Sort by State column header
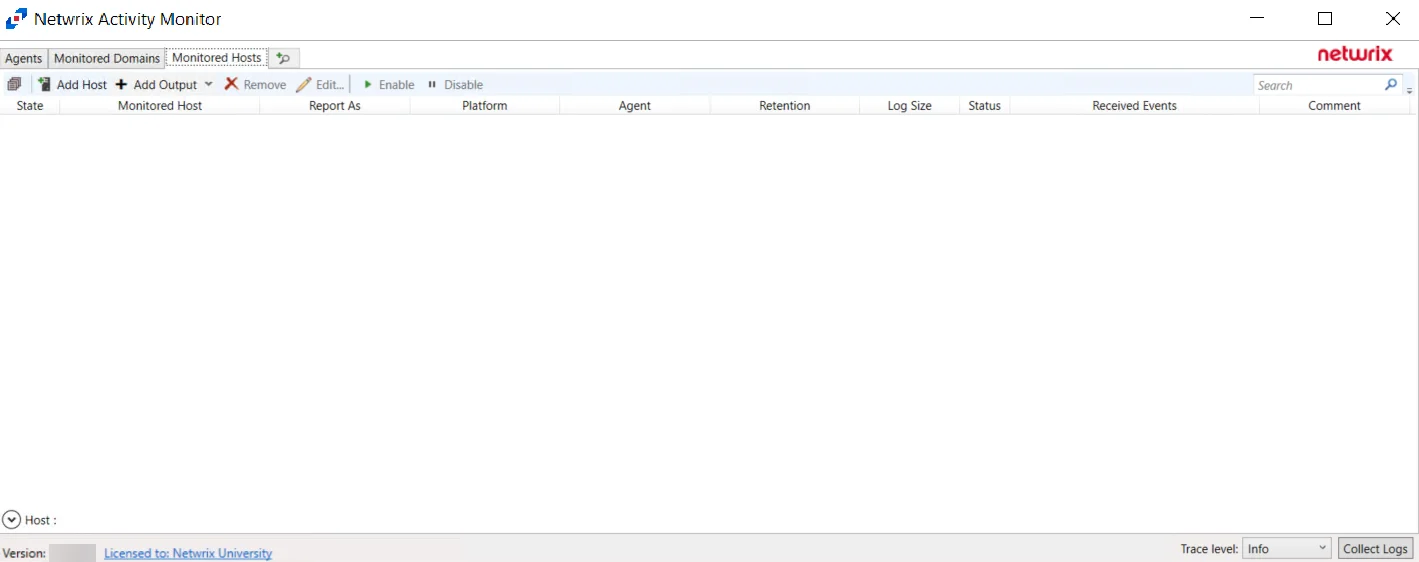 coord(30,105)
